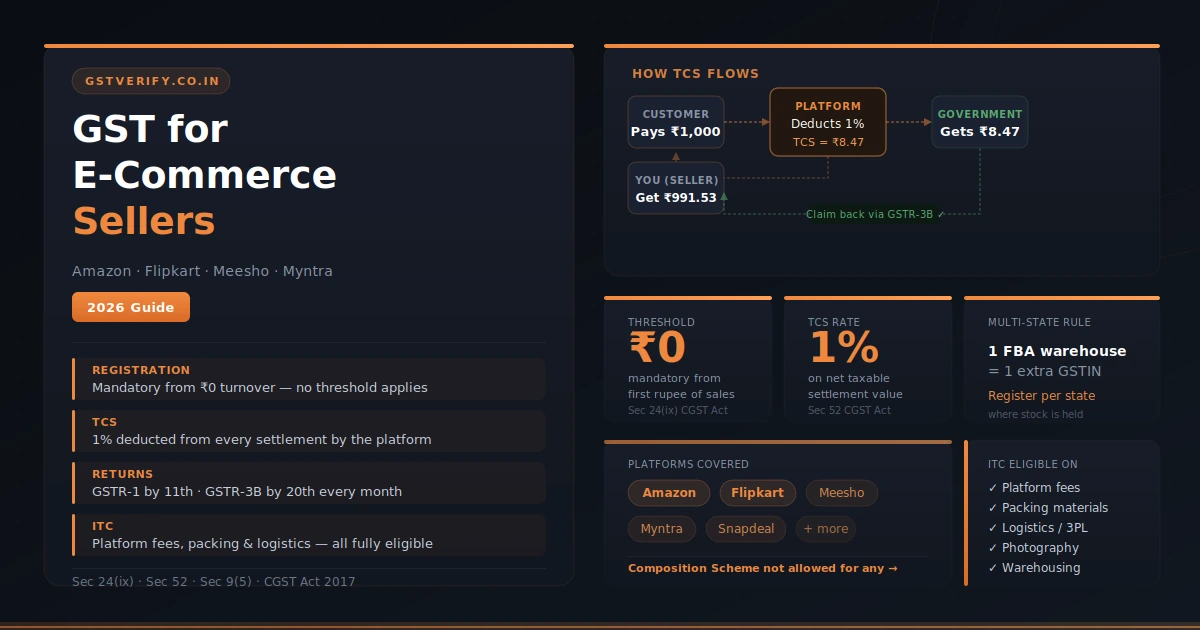The width and height of the screenshot is (1200, 630).
Task: Click the 2026 Guide button
Action: click(131, 307)
